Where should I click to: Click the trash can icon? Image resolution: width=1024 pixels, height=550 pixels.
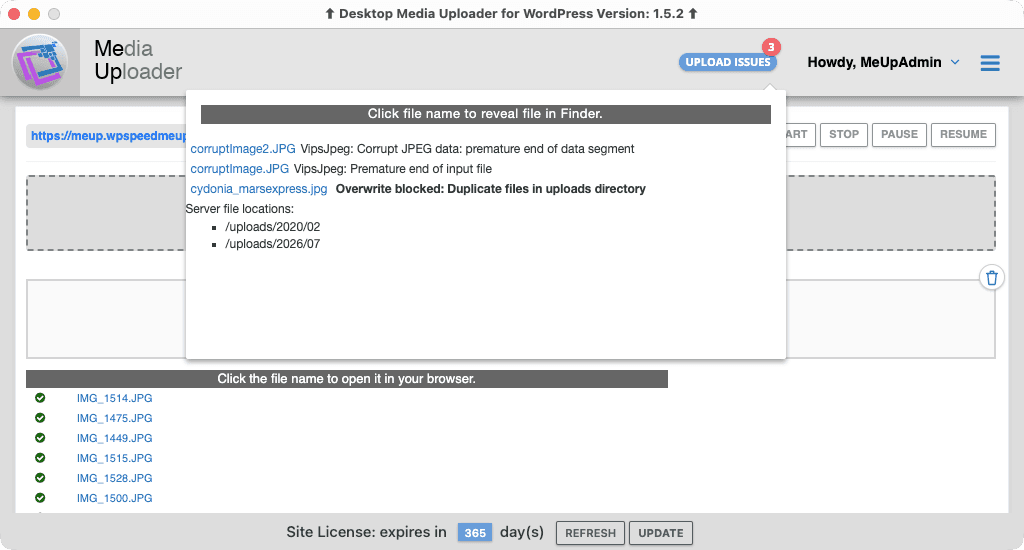992,278
